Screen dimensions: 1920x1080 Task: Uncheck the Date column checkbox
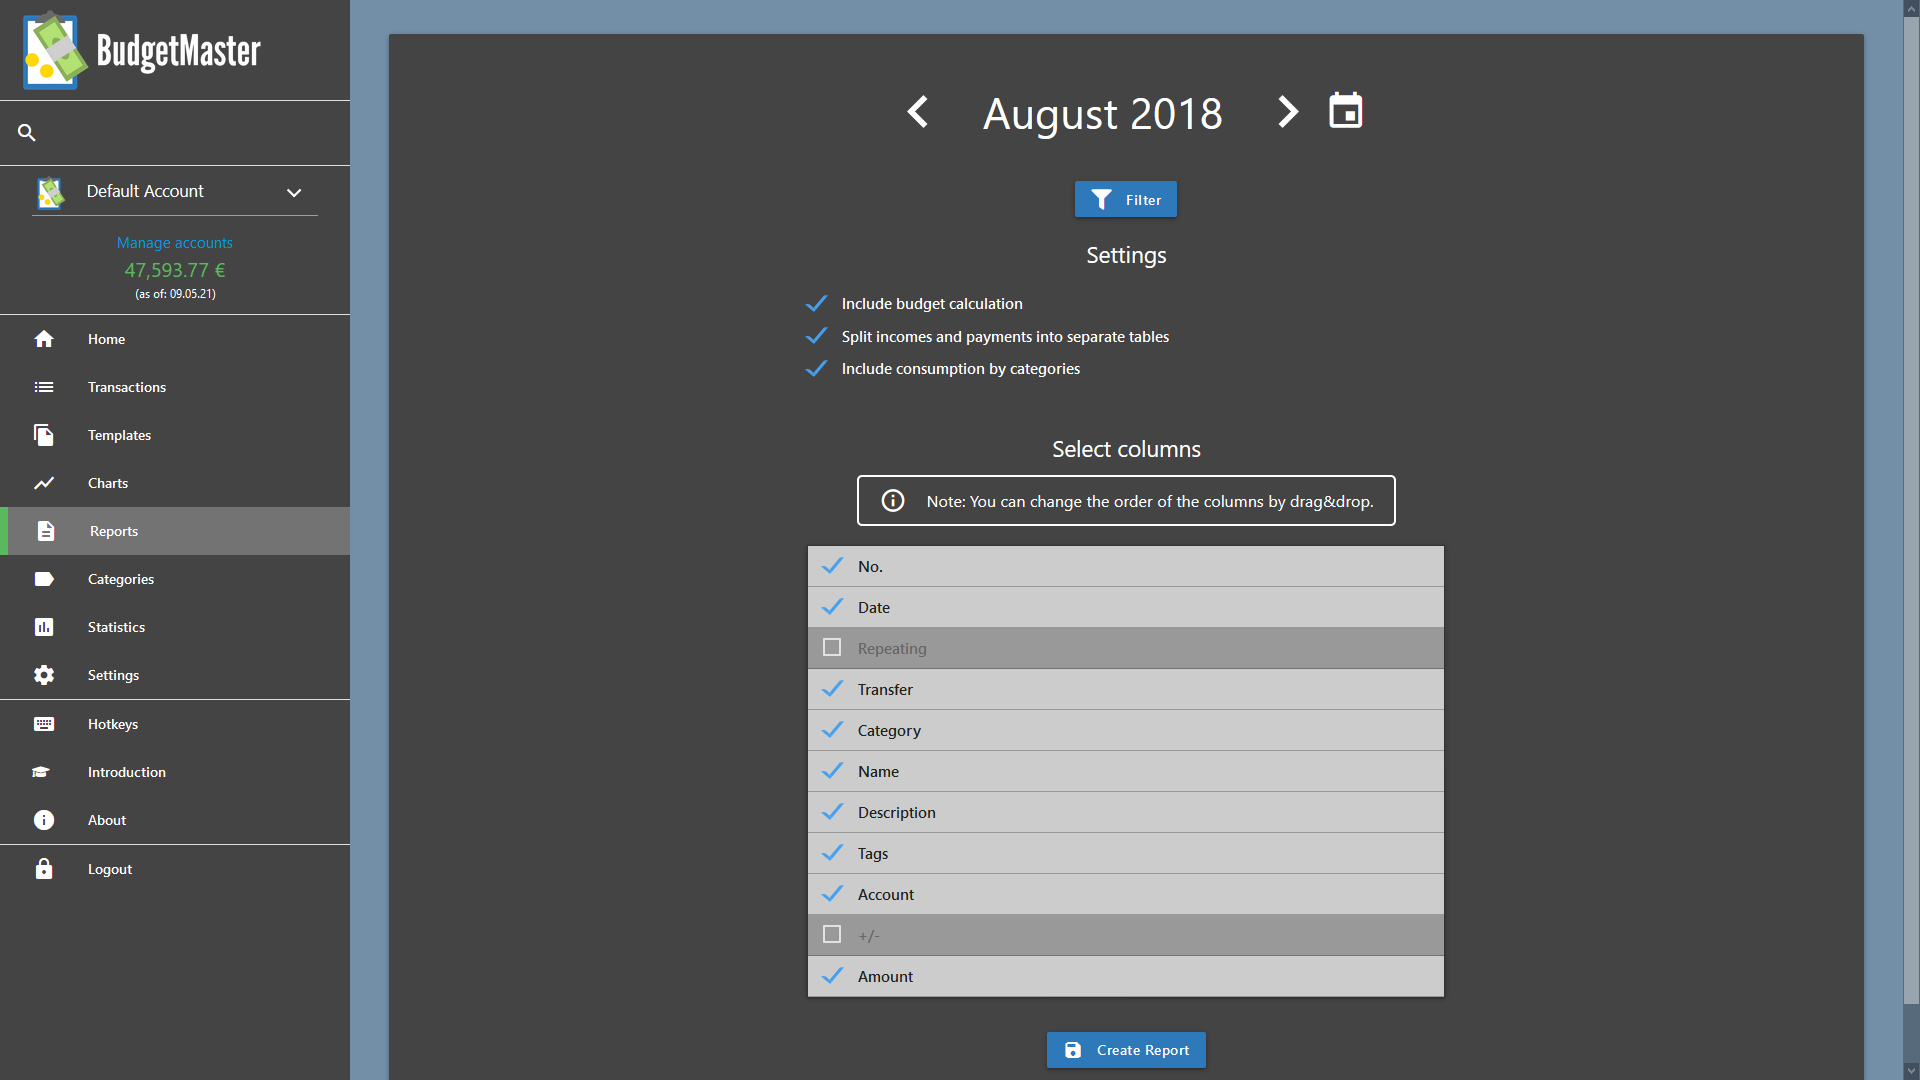click(x=832, y=607)
